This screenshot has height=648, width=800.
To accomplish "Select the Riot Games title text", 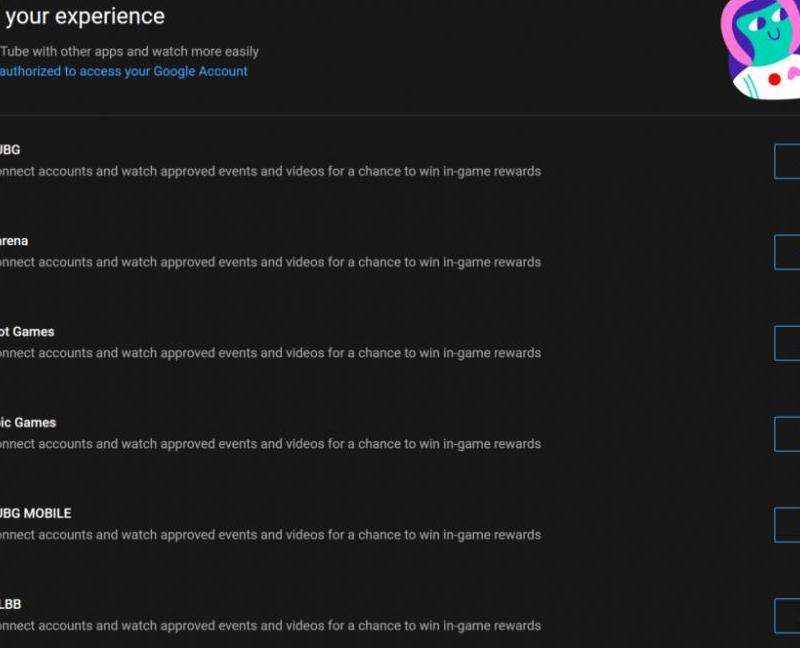I will pos(27,332).
